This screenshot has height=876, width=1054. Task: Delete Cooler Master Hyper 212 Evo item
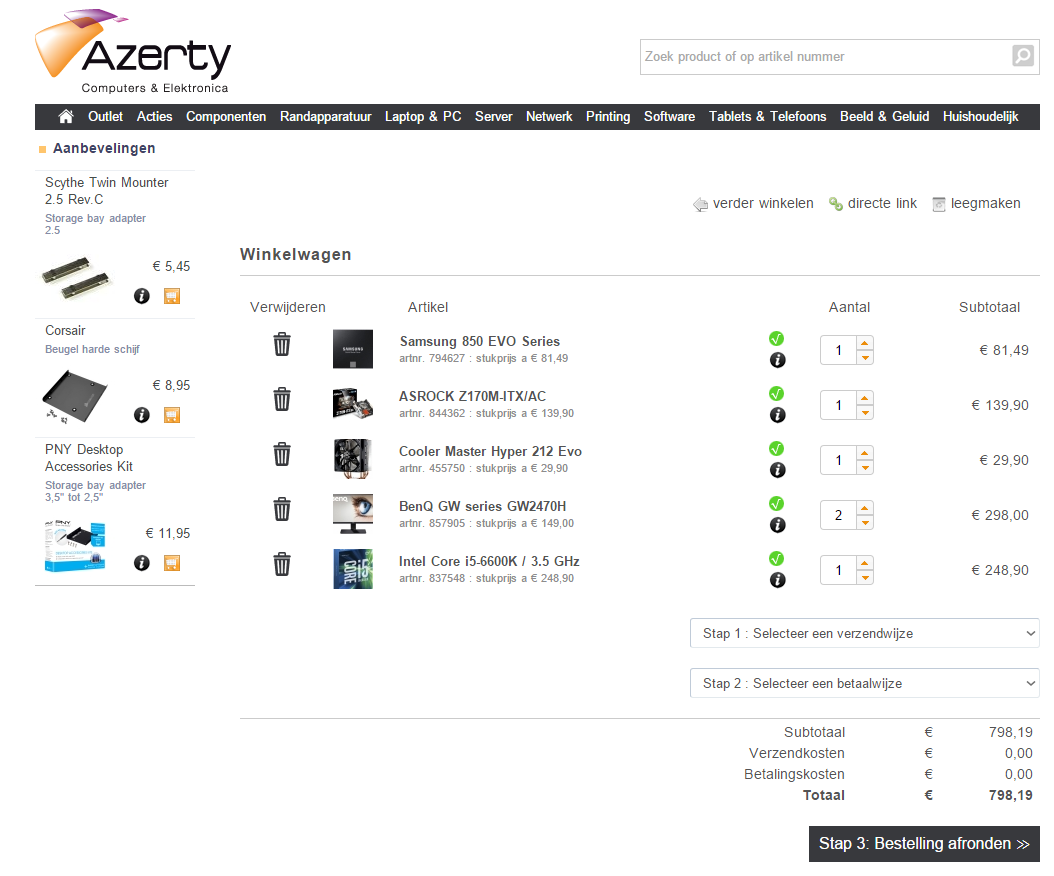click(x=282, y=454)
